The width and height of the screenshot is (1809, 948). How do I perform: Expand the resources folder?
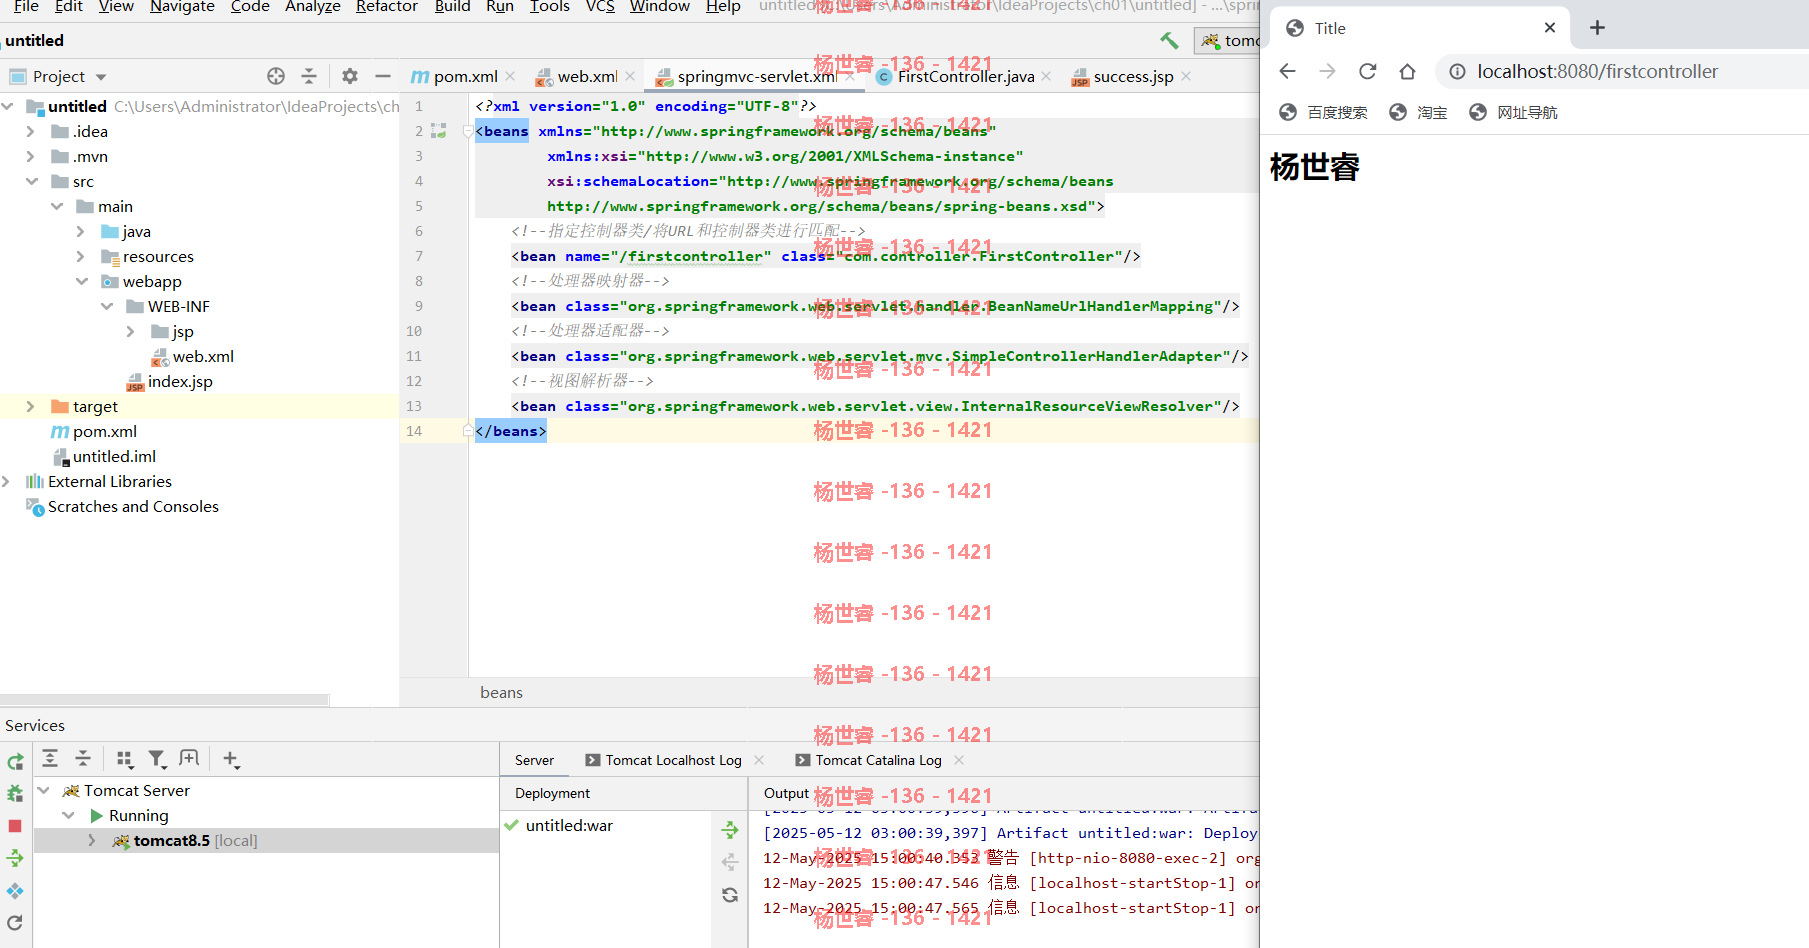point(81,256)
